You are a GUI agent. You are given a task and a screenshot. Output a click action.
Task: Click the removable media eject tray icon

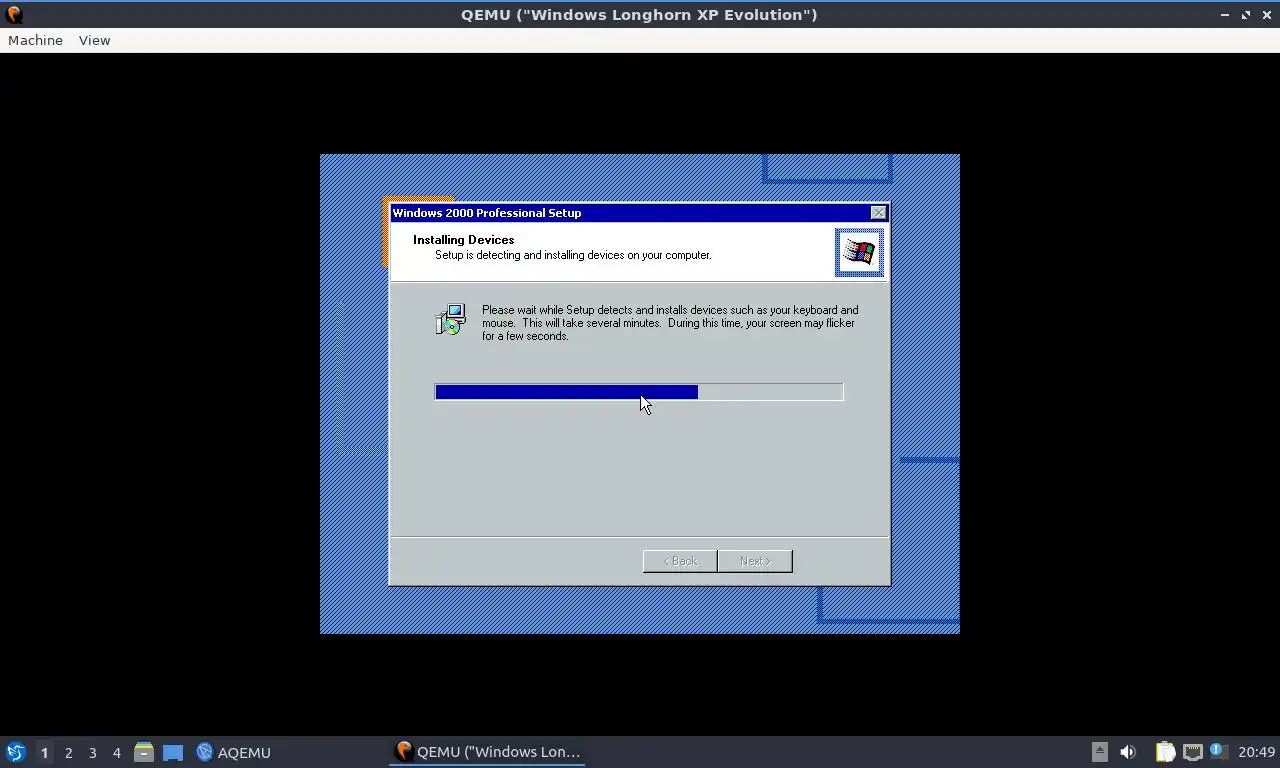click(x=1099, y=752)
